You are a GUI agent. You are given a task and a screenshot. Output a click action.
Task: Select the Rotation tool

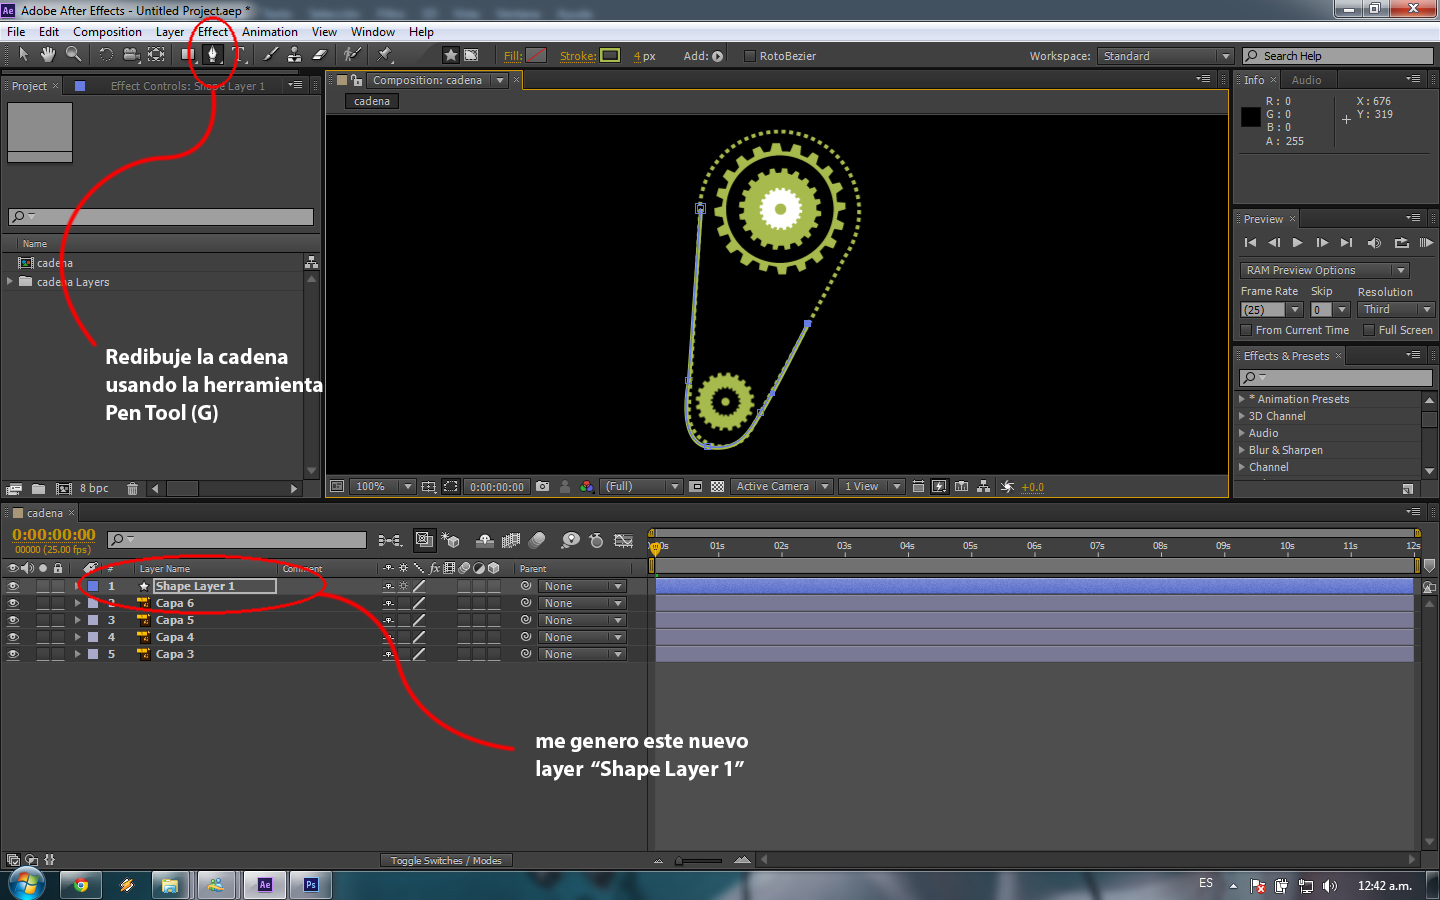106,55
